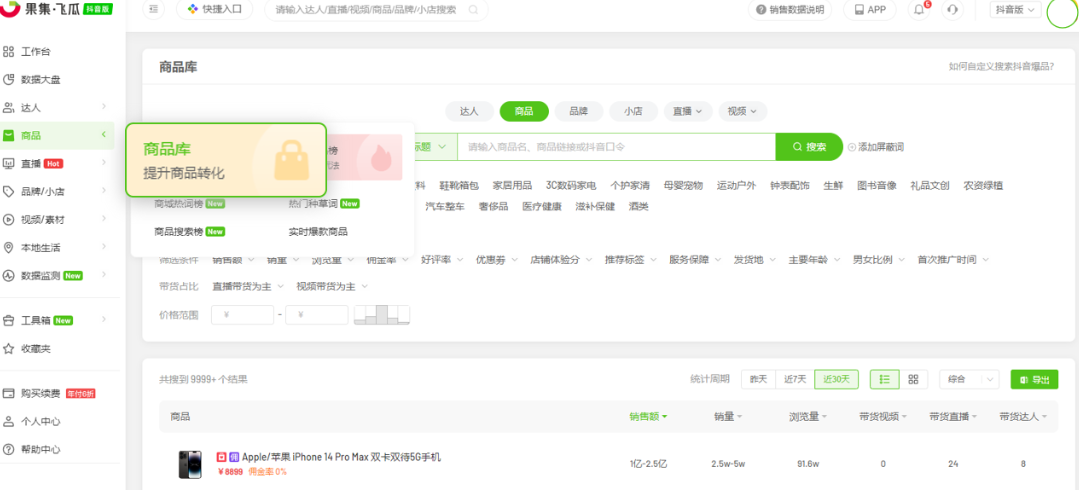Open the 商品库 card in the flyout menu

(x=225, y=160)
